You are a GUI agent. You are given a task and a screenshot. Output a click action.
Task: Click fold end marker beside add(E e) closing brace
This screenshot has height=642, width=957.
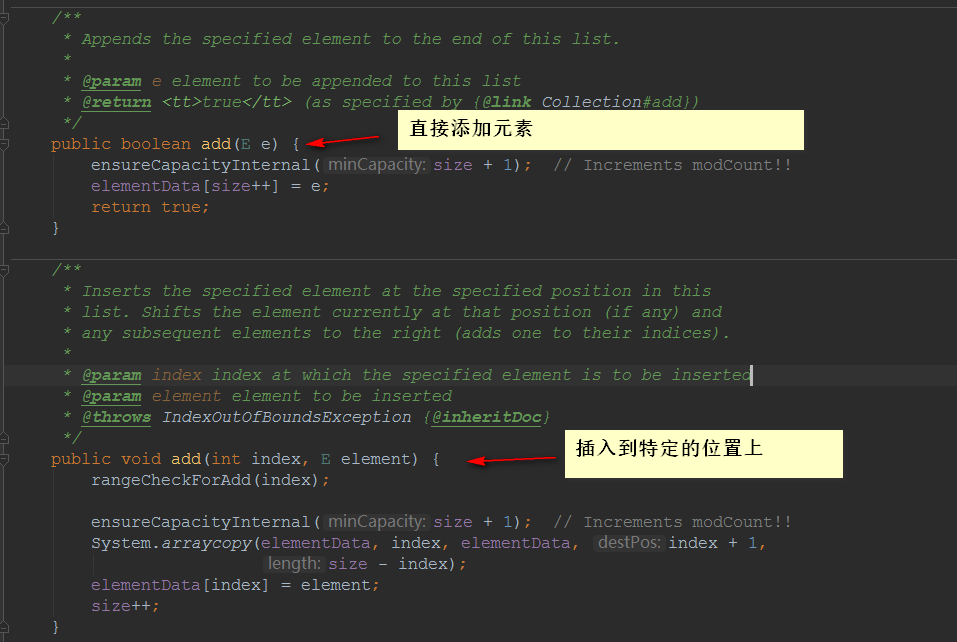pos(4,229)
